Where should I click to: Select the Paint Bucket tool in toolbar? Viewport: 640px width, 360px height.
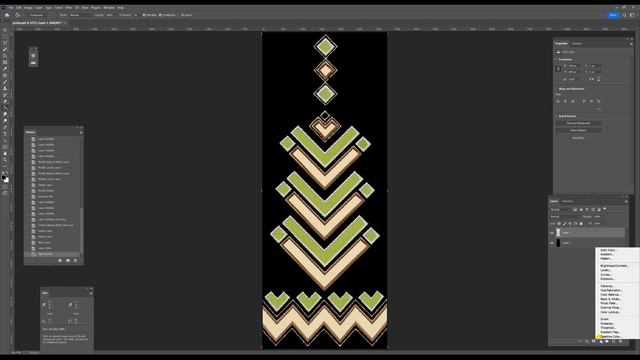coord(5,108)
